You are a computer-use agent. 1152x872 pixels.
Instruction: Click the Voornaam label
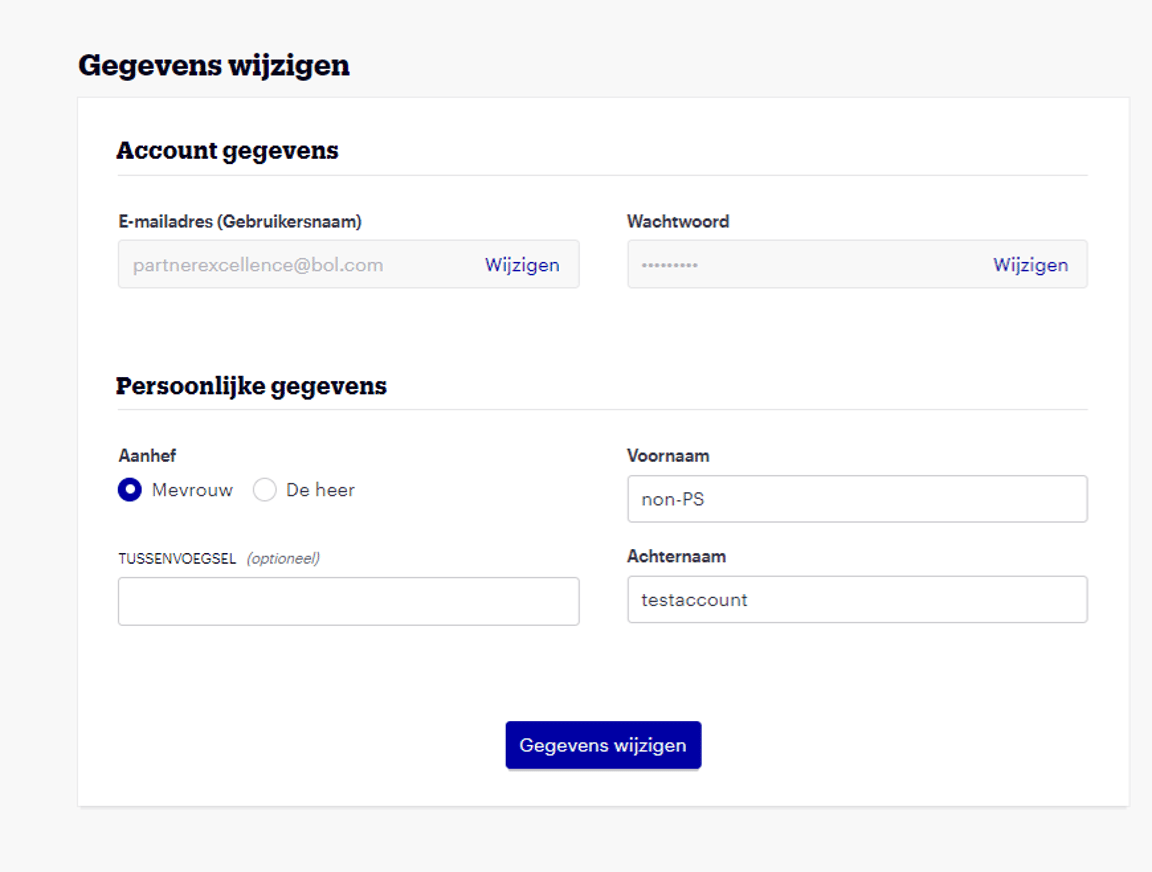point(668,455)
